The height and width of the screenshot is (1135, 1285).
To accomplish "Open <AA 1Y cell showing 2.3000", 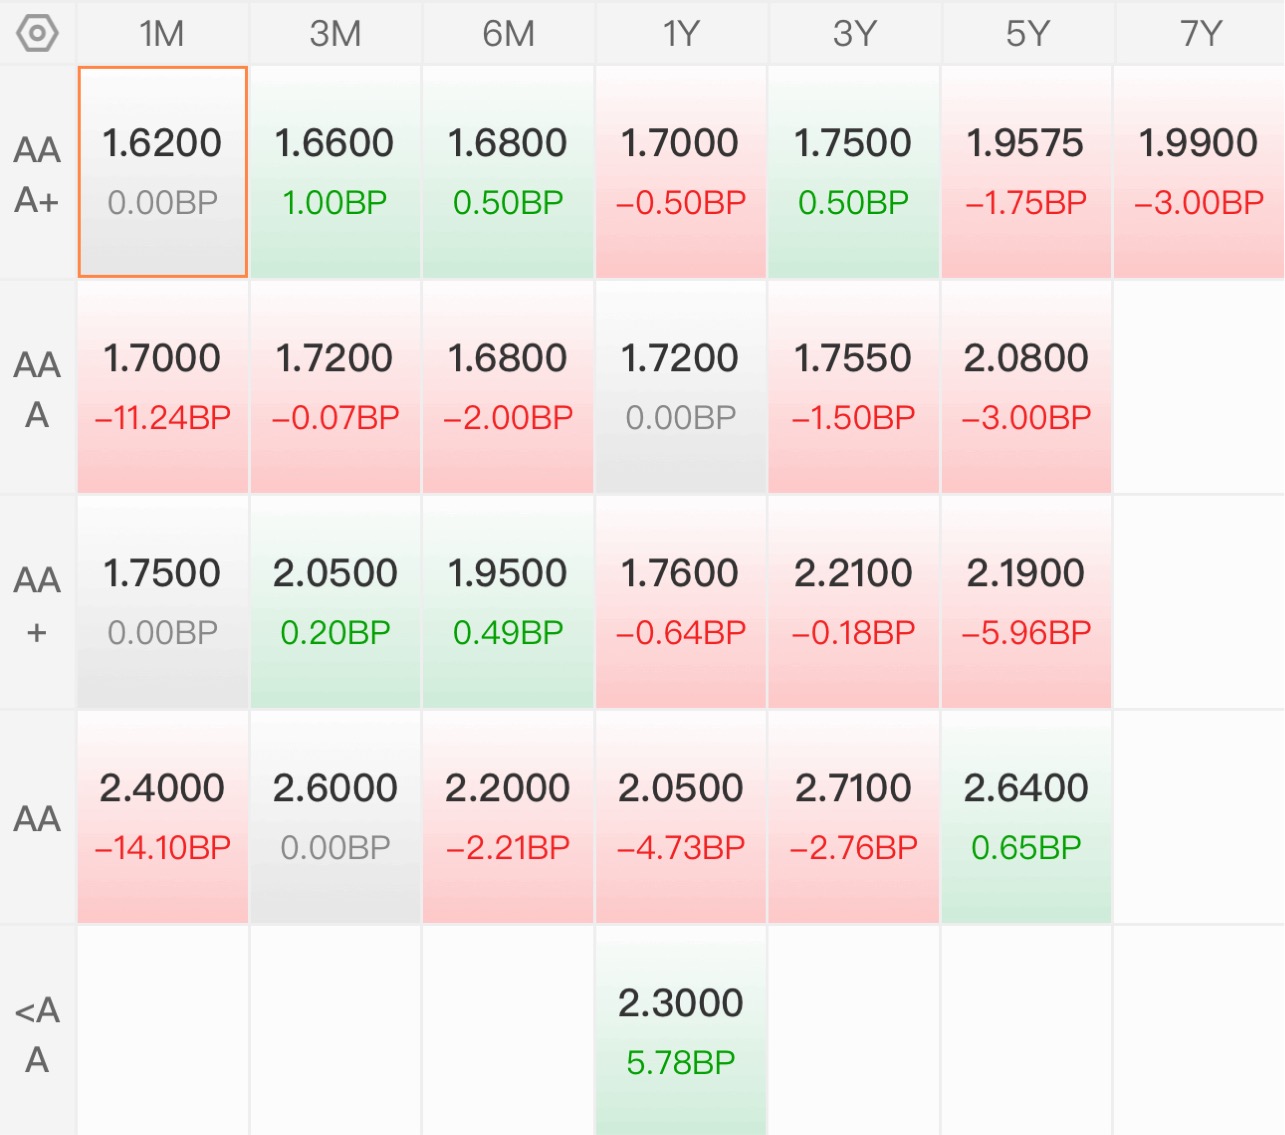I will pos(681,1031).
